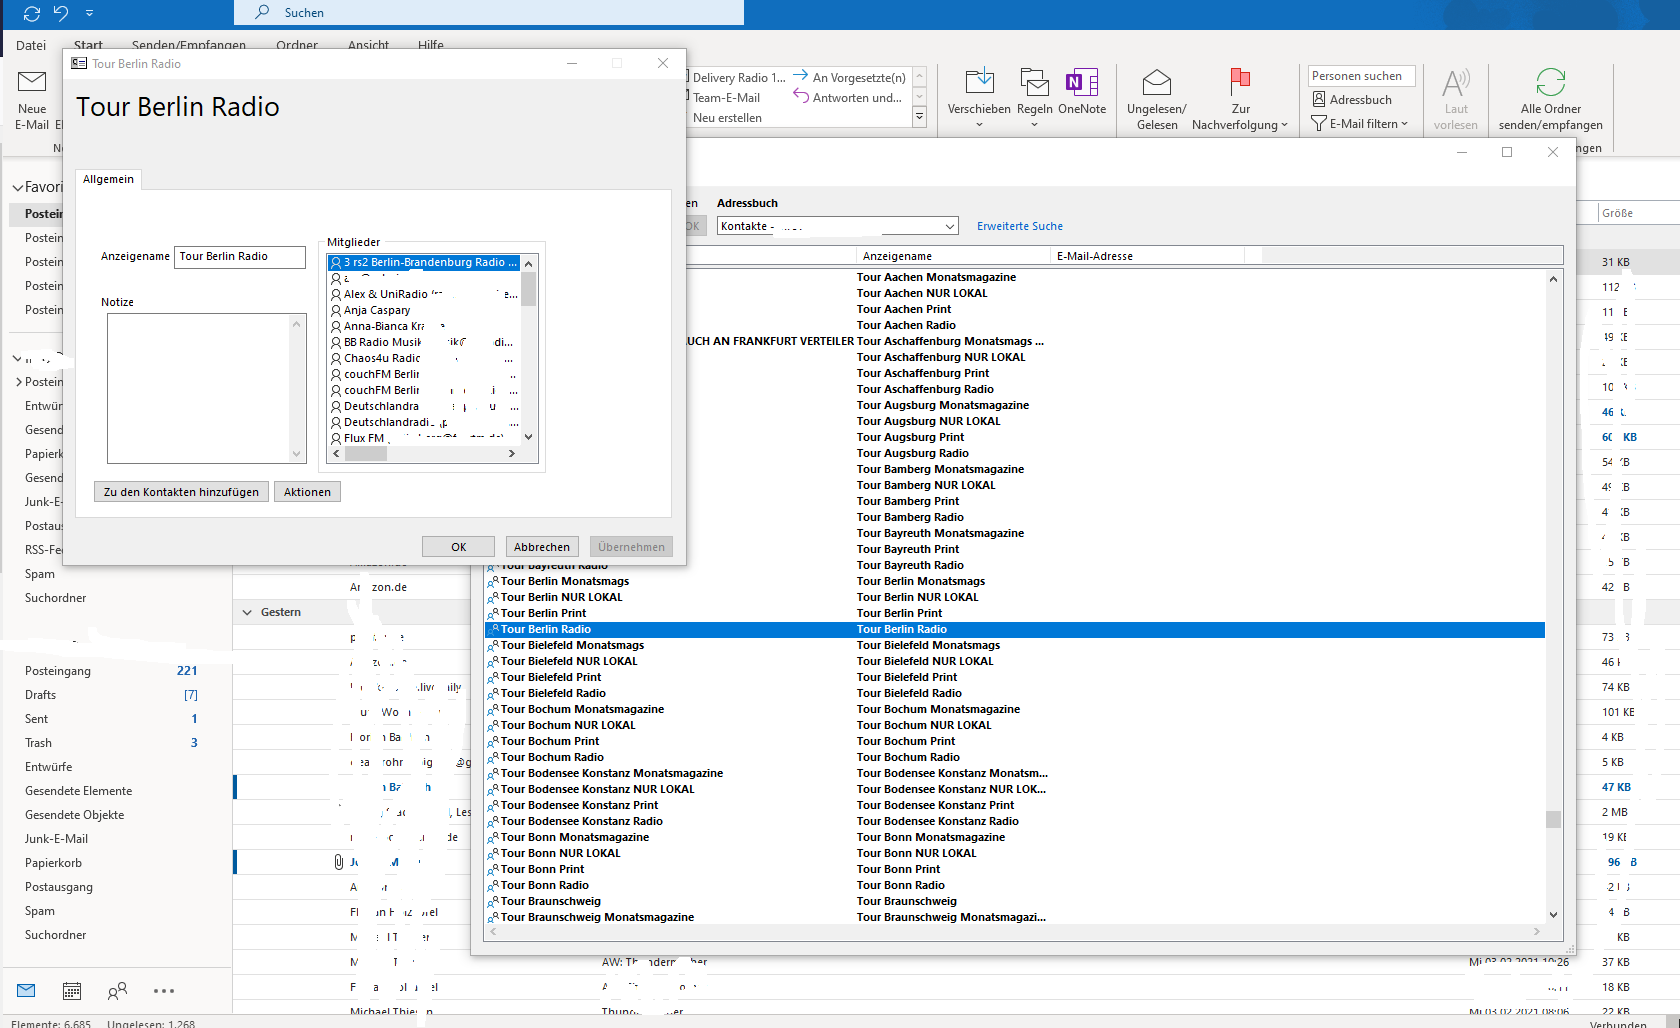Click the Zur Nachverfolgung flag icon

click(1240, 82)
